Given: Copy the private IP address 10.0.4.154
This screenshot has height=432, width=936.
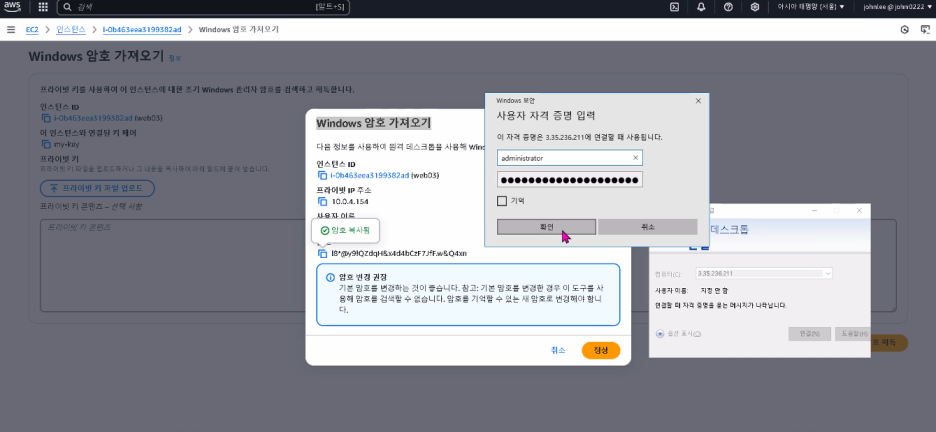Looking at the screenshot, I should pyautogui.click(x=323, y=201).
